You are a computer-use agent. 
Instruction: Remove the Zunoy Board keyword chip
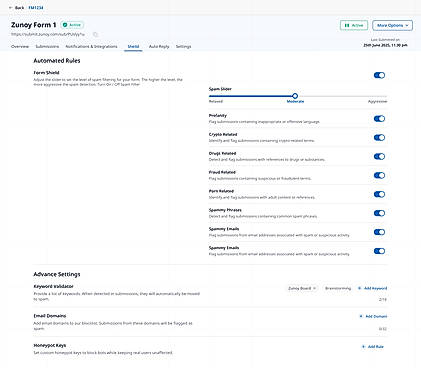point(315,288)
